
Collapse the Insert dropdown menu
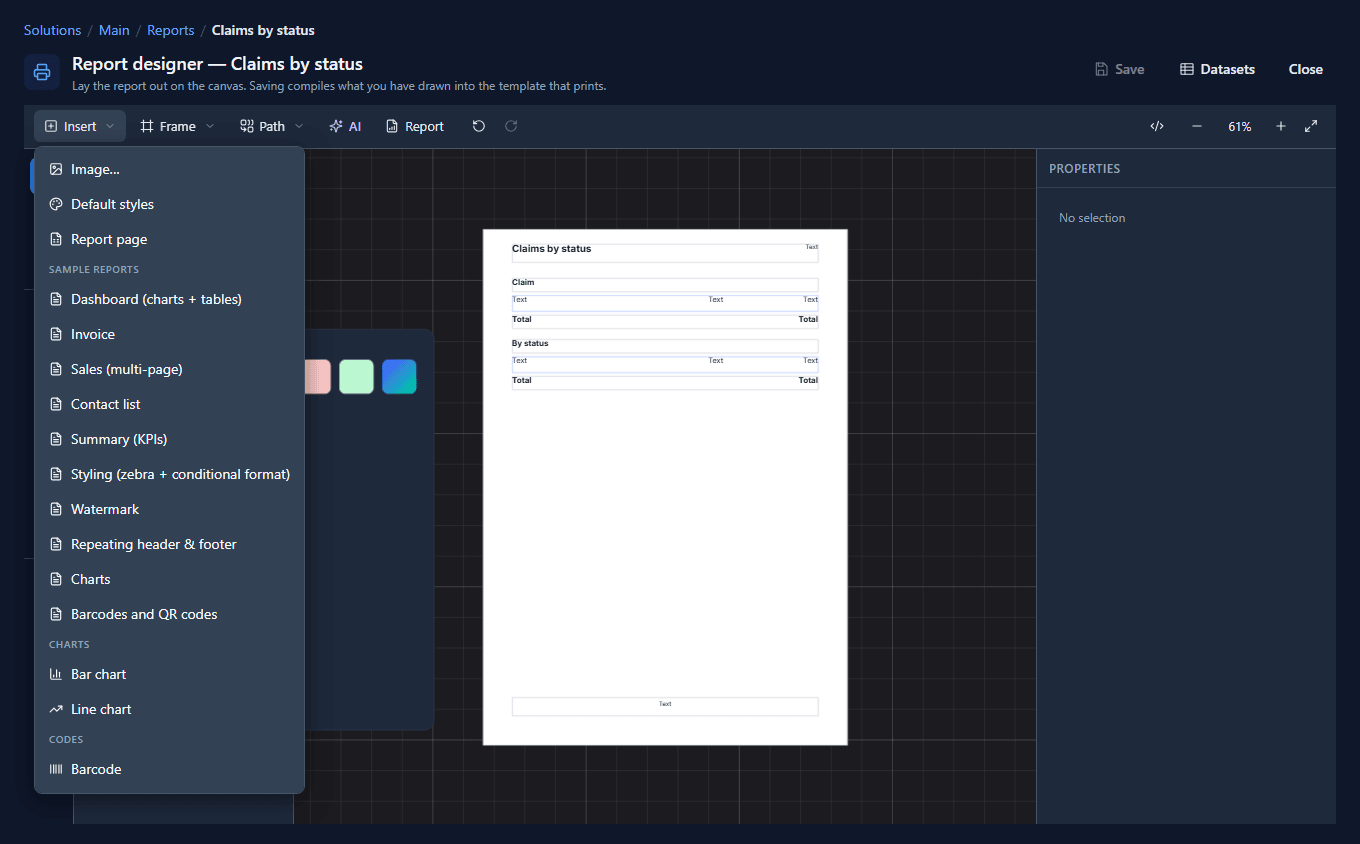(x=80, y=126)
